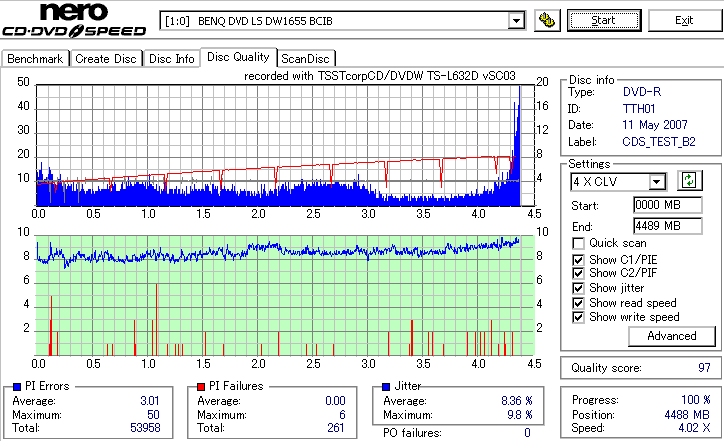Click the date 11 May 2007

(655, 125)
